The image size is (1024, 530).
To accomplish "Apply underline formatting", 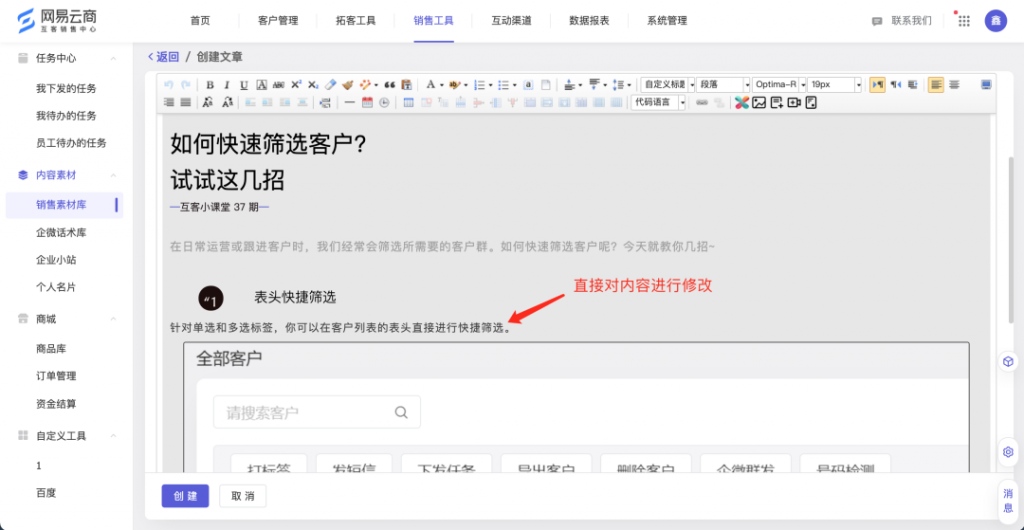I will [x=244, y=85].
